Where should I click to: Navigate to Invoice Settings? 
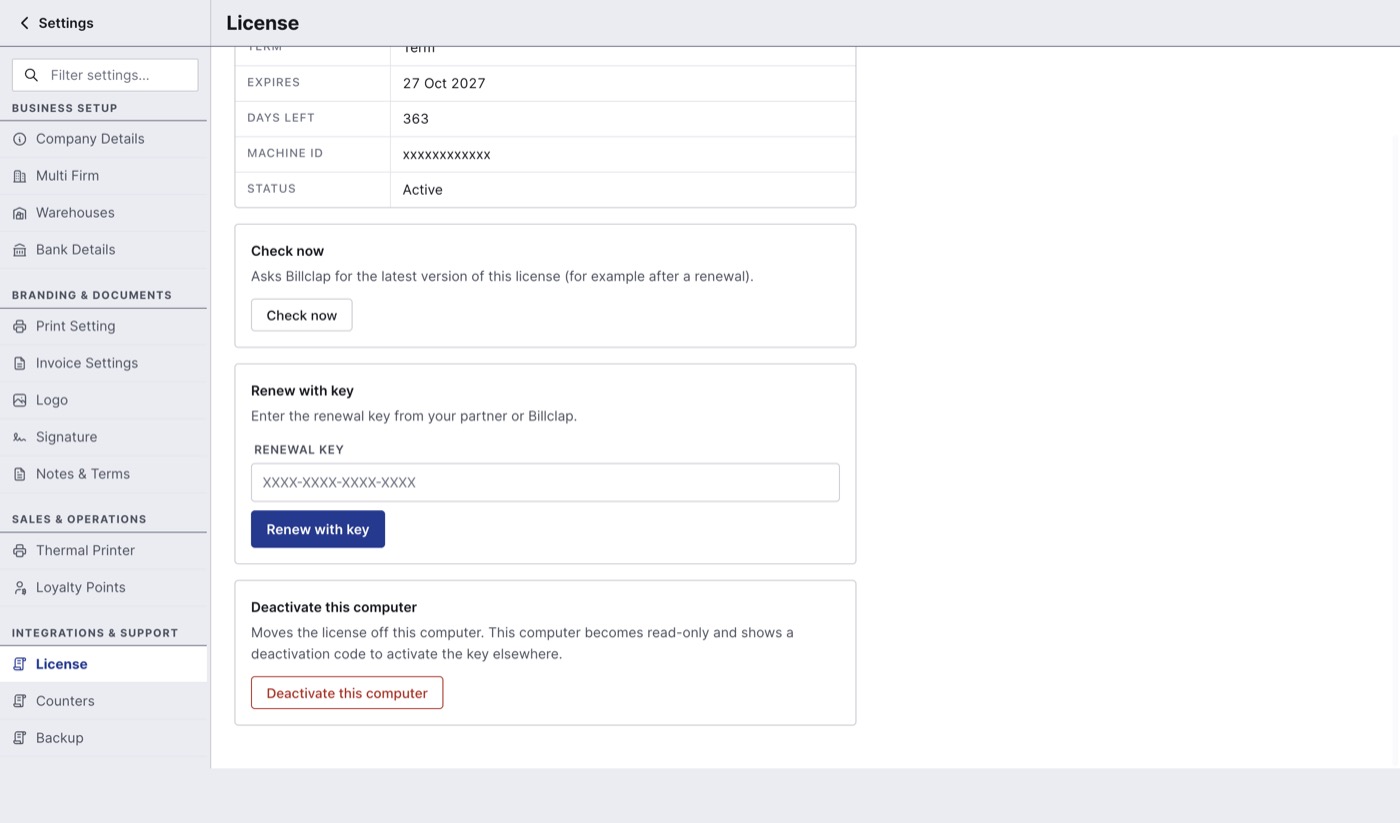[x=104, y=363]
